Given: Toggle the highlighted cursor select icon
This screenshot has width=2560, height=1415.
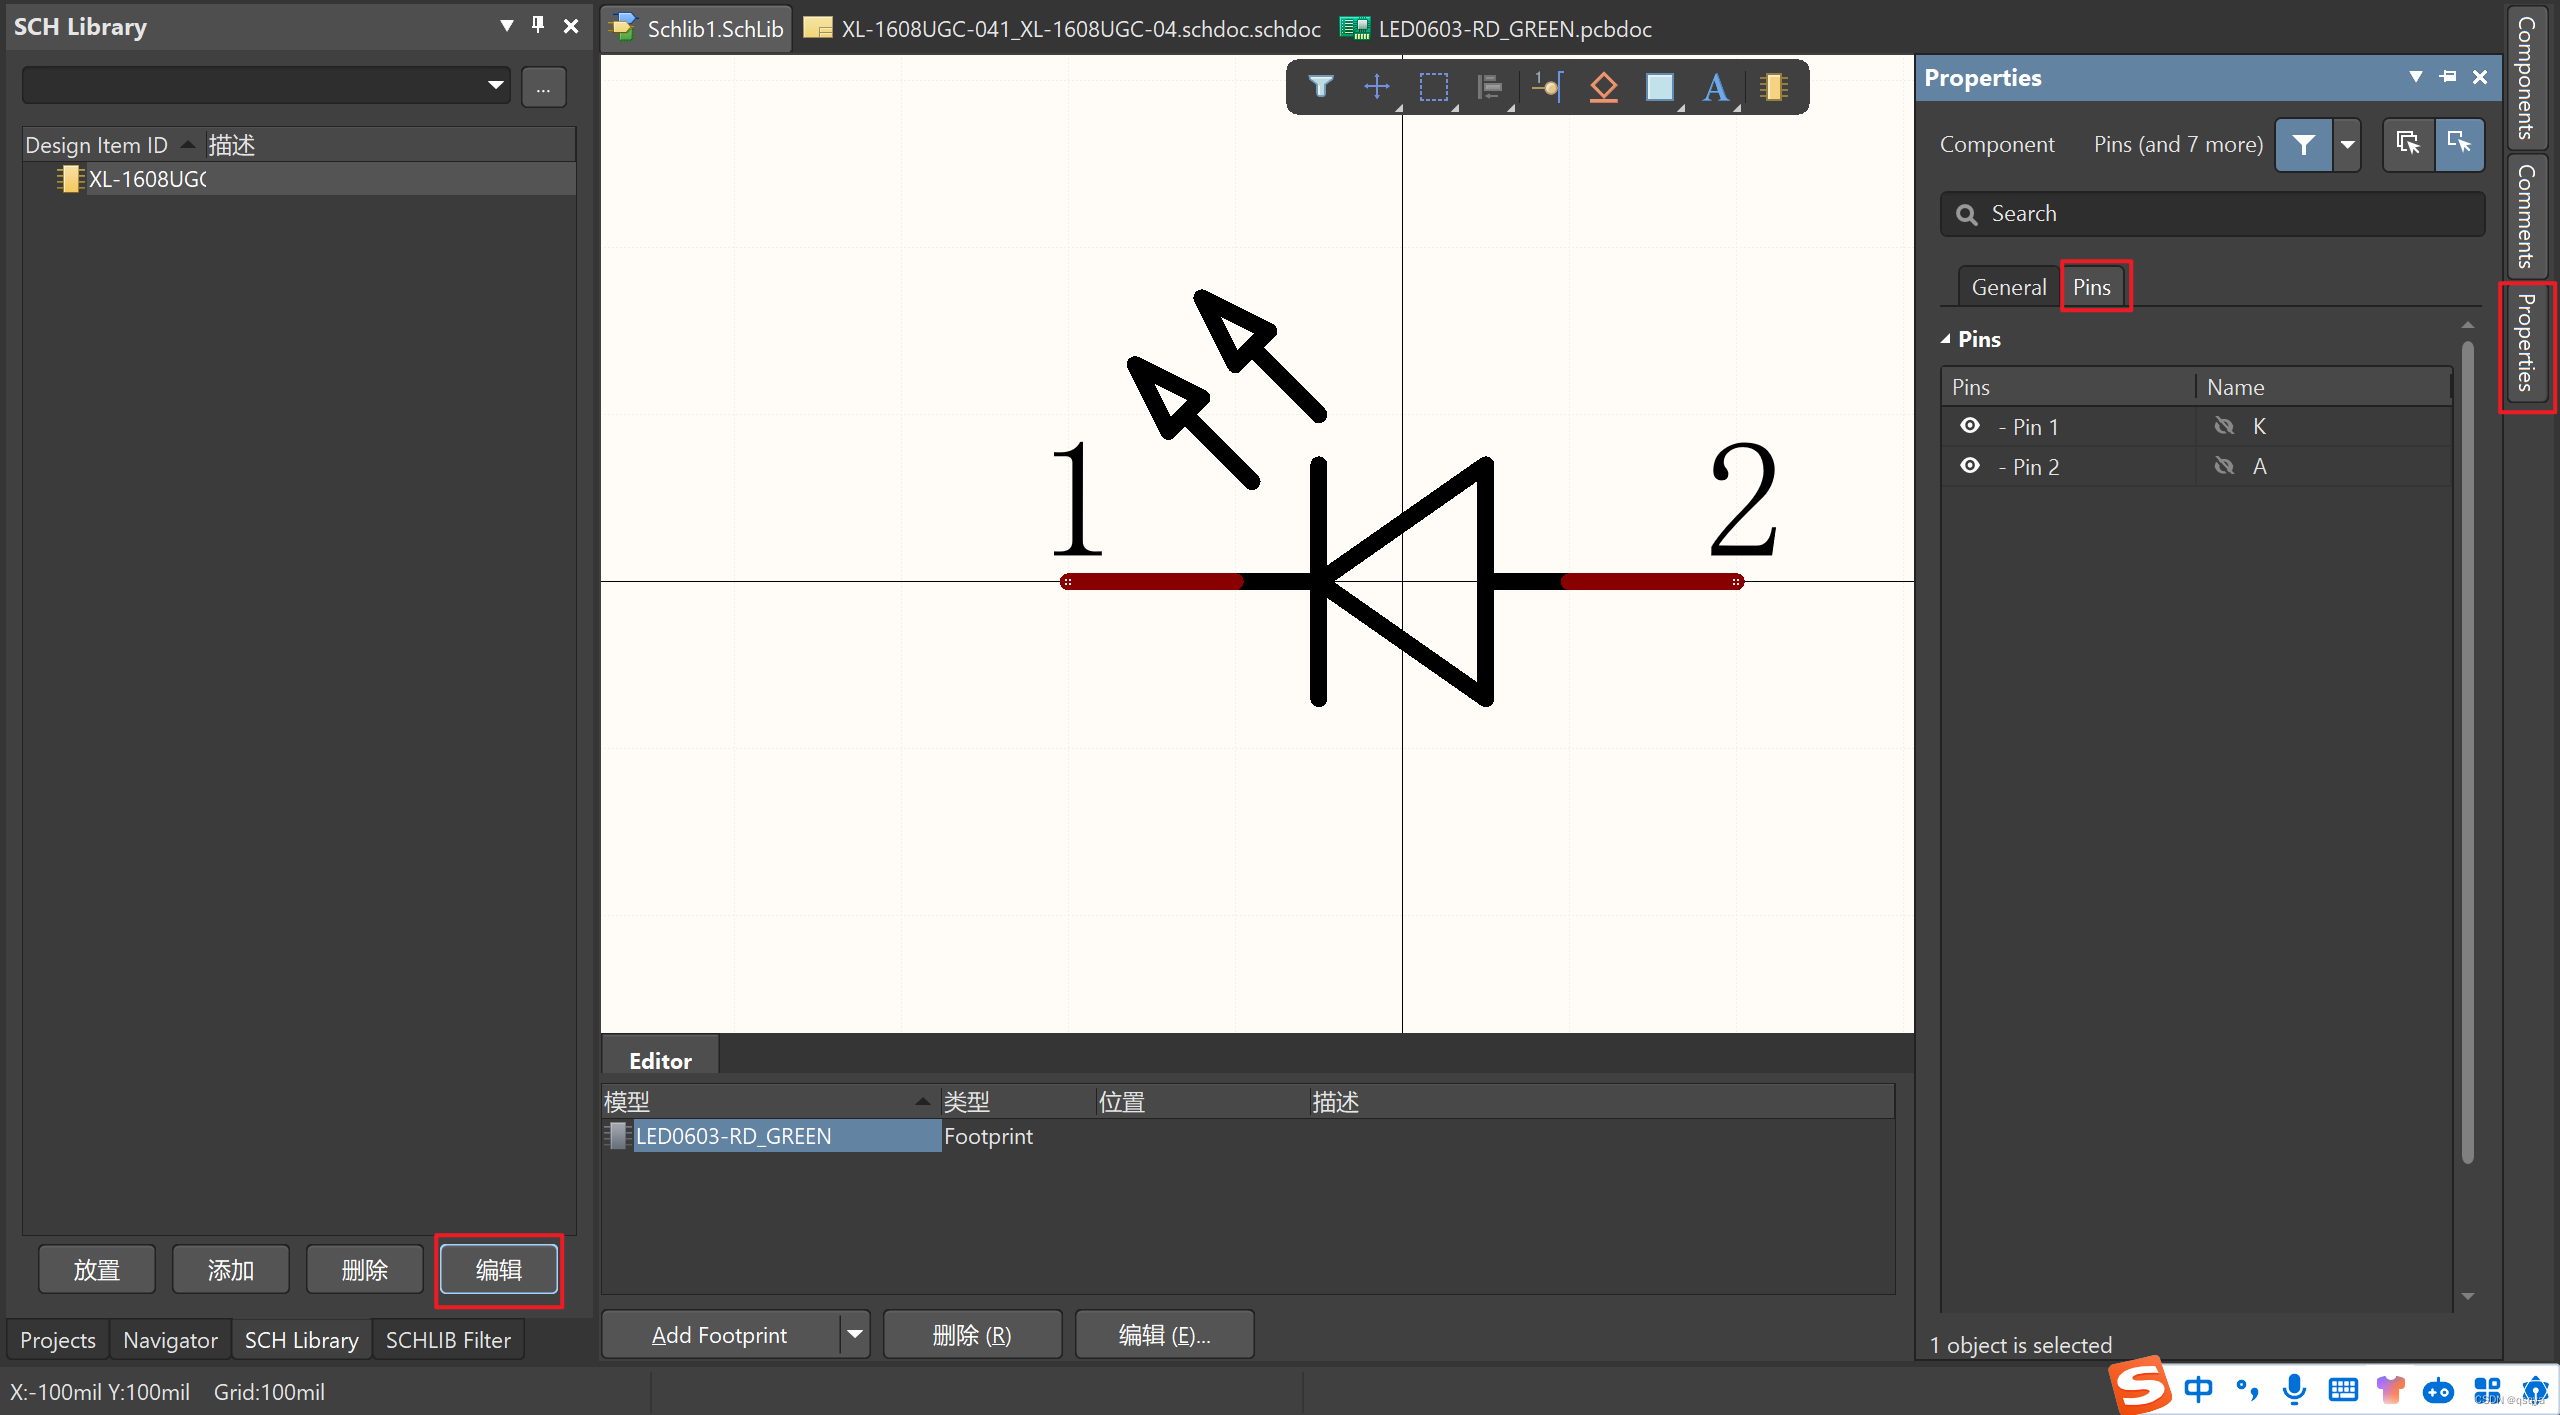Looking at the screenshot, I should pos(2459,145).
